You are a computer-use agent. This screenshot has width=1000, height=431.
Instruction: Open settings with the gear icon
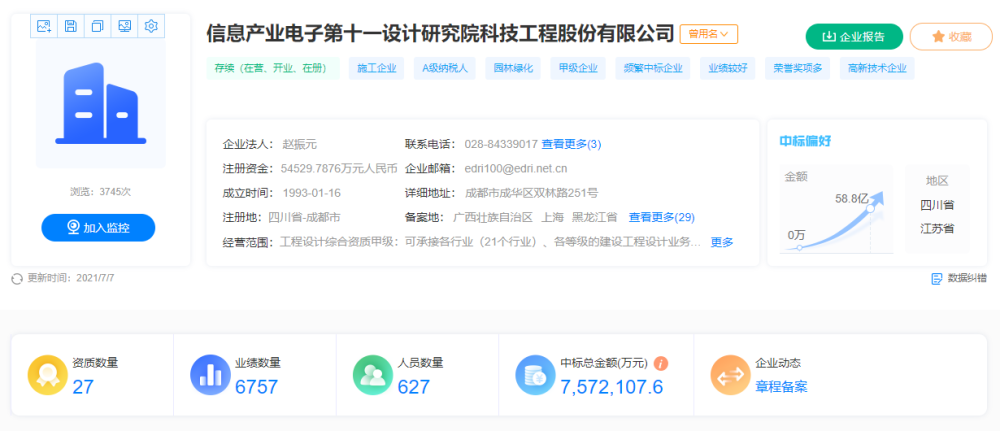(x=151, y=26)
